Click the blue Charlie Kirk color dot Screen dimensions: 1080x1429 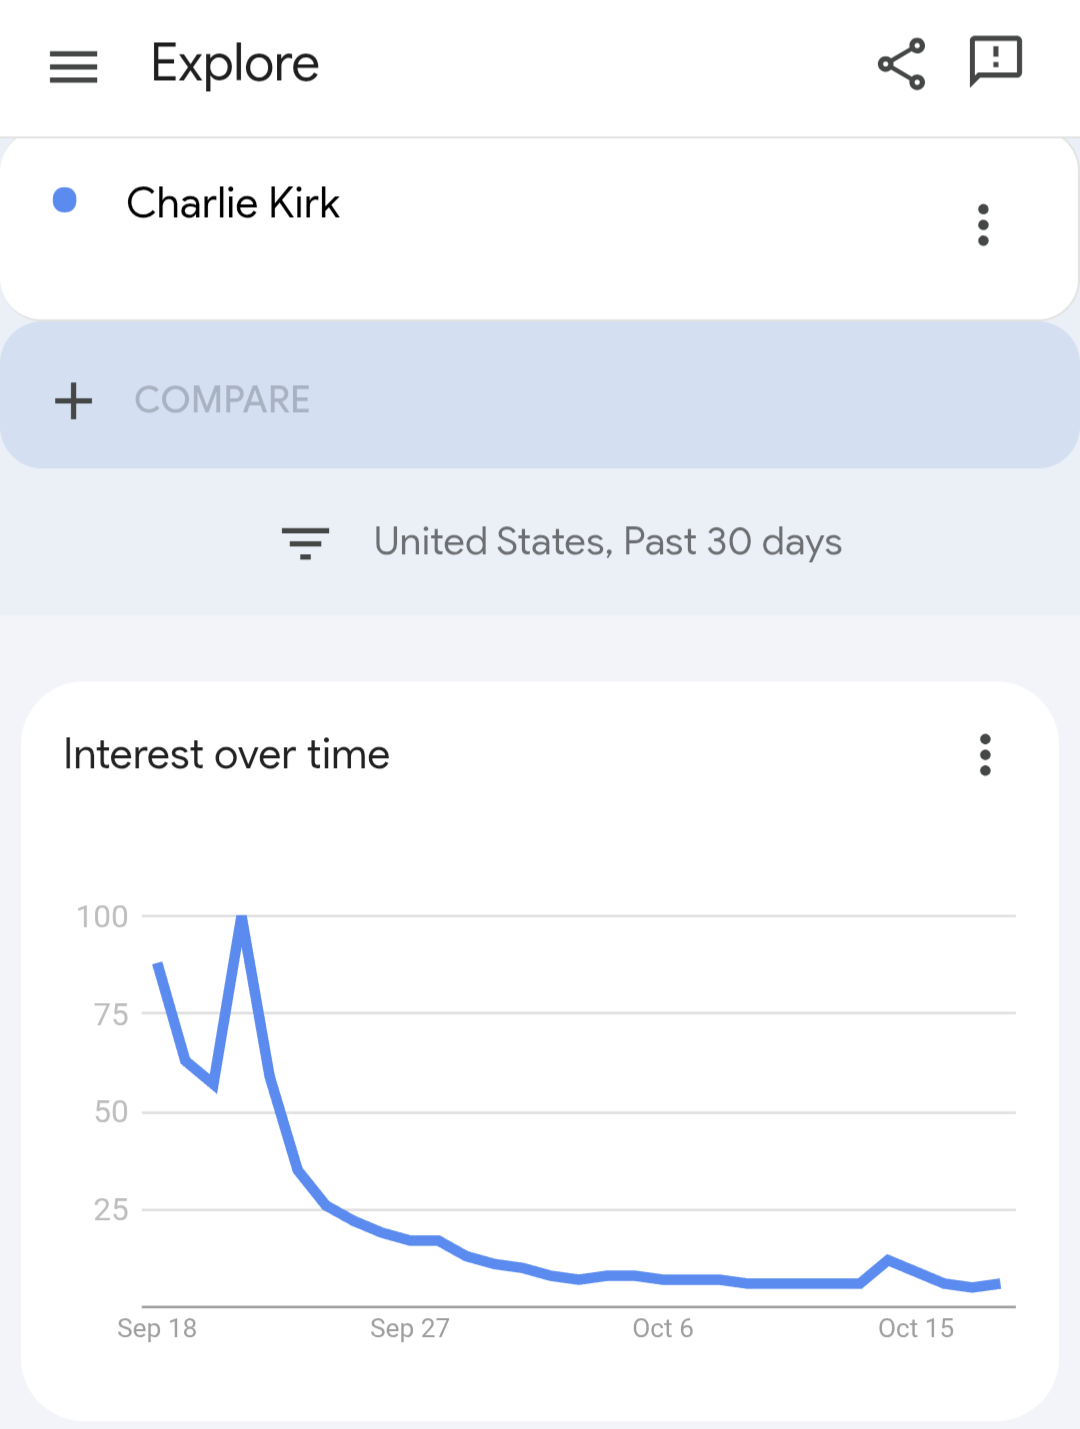(65, 201)
